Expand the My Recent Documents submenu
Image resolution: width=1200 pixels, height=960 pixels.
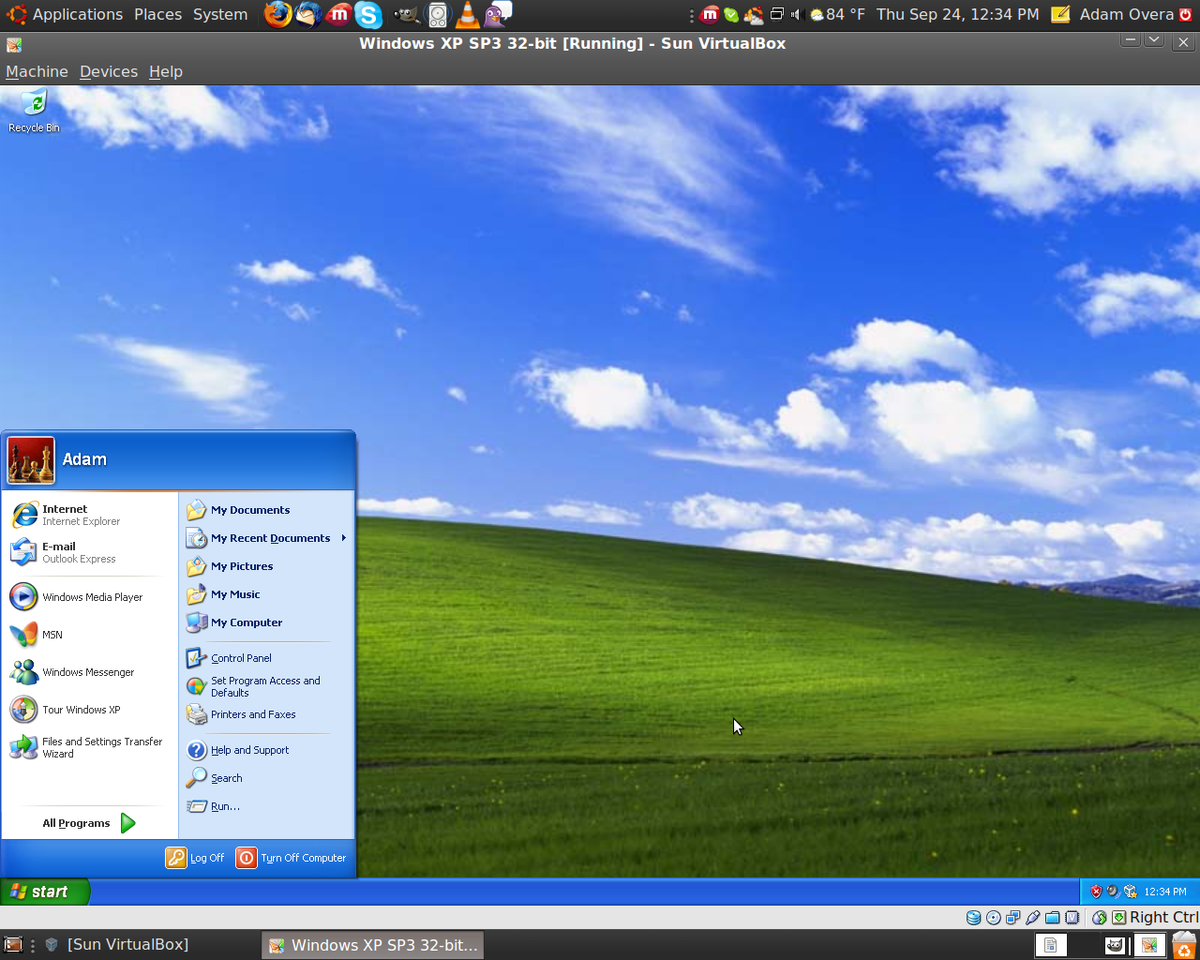pos(268,538)
